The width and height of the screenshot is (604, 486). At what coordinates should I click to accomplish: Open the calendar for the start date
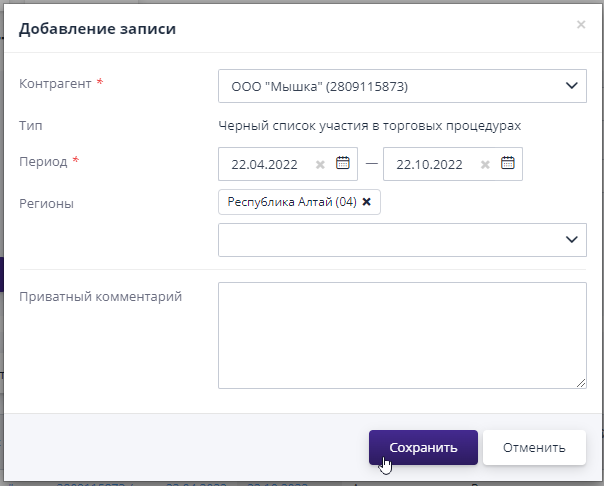(x=343, y=164)
